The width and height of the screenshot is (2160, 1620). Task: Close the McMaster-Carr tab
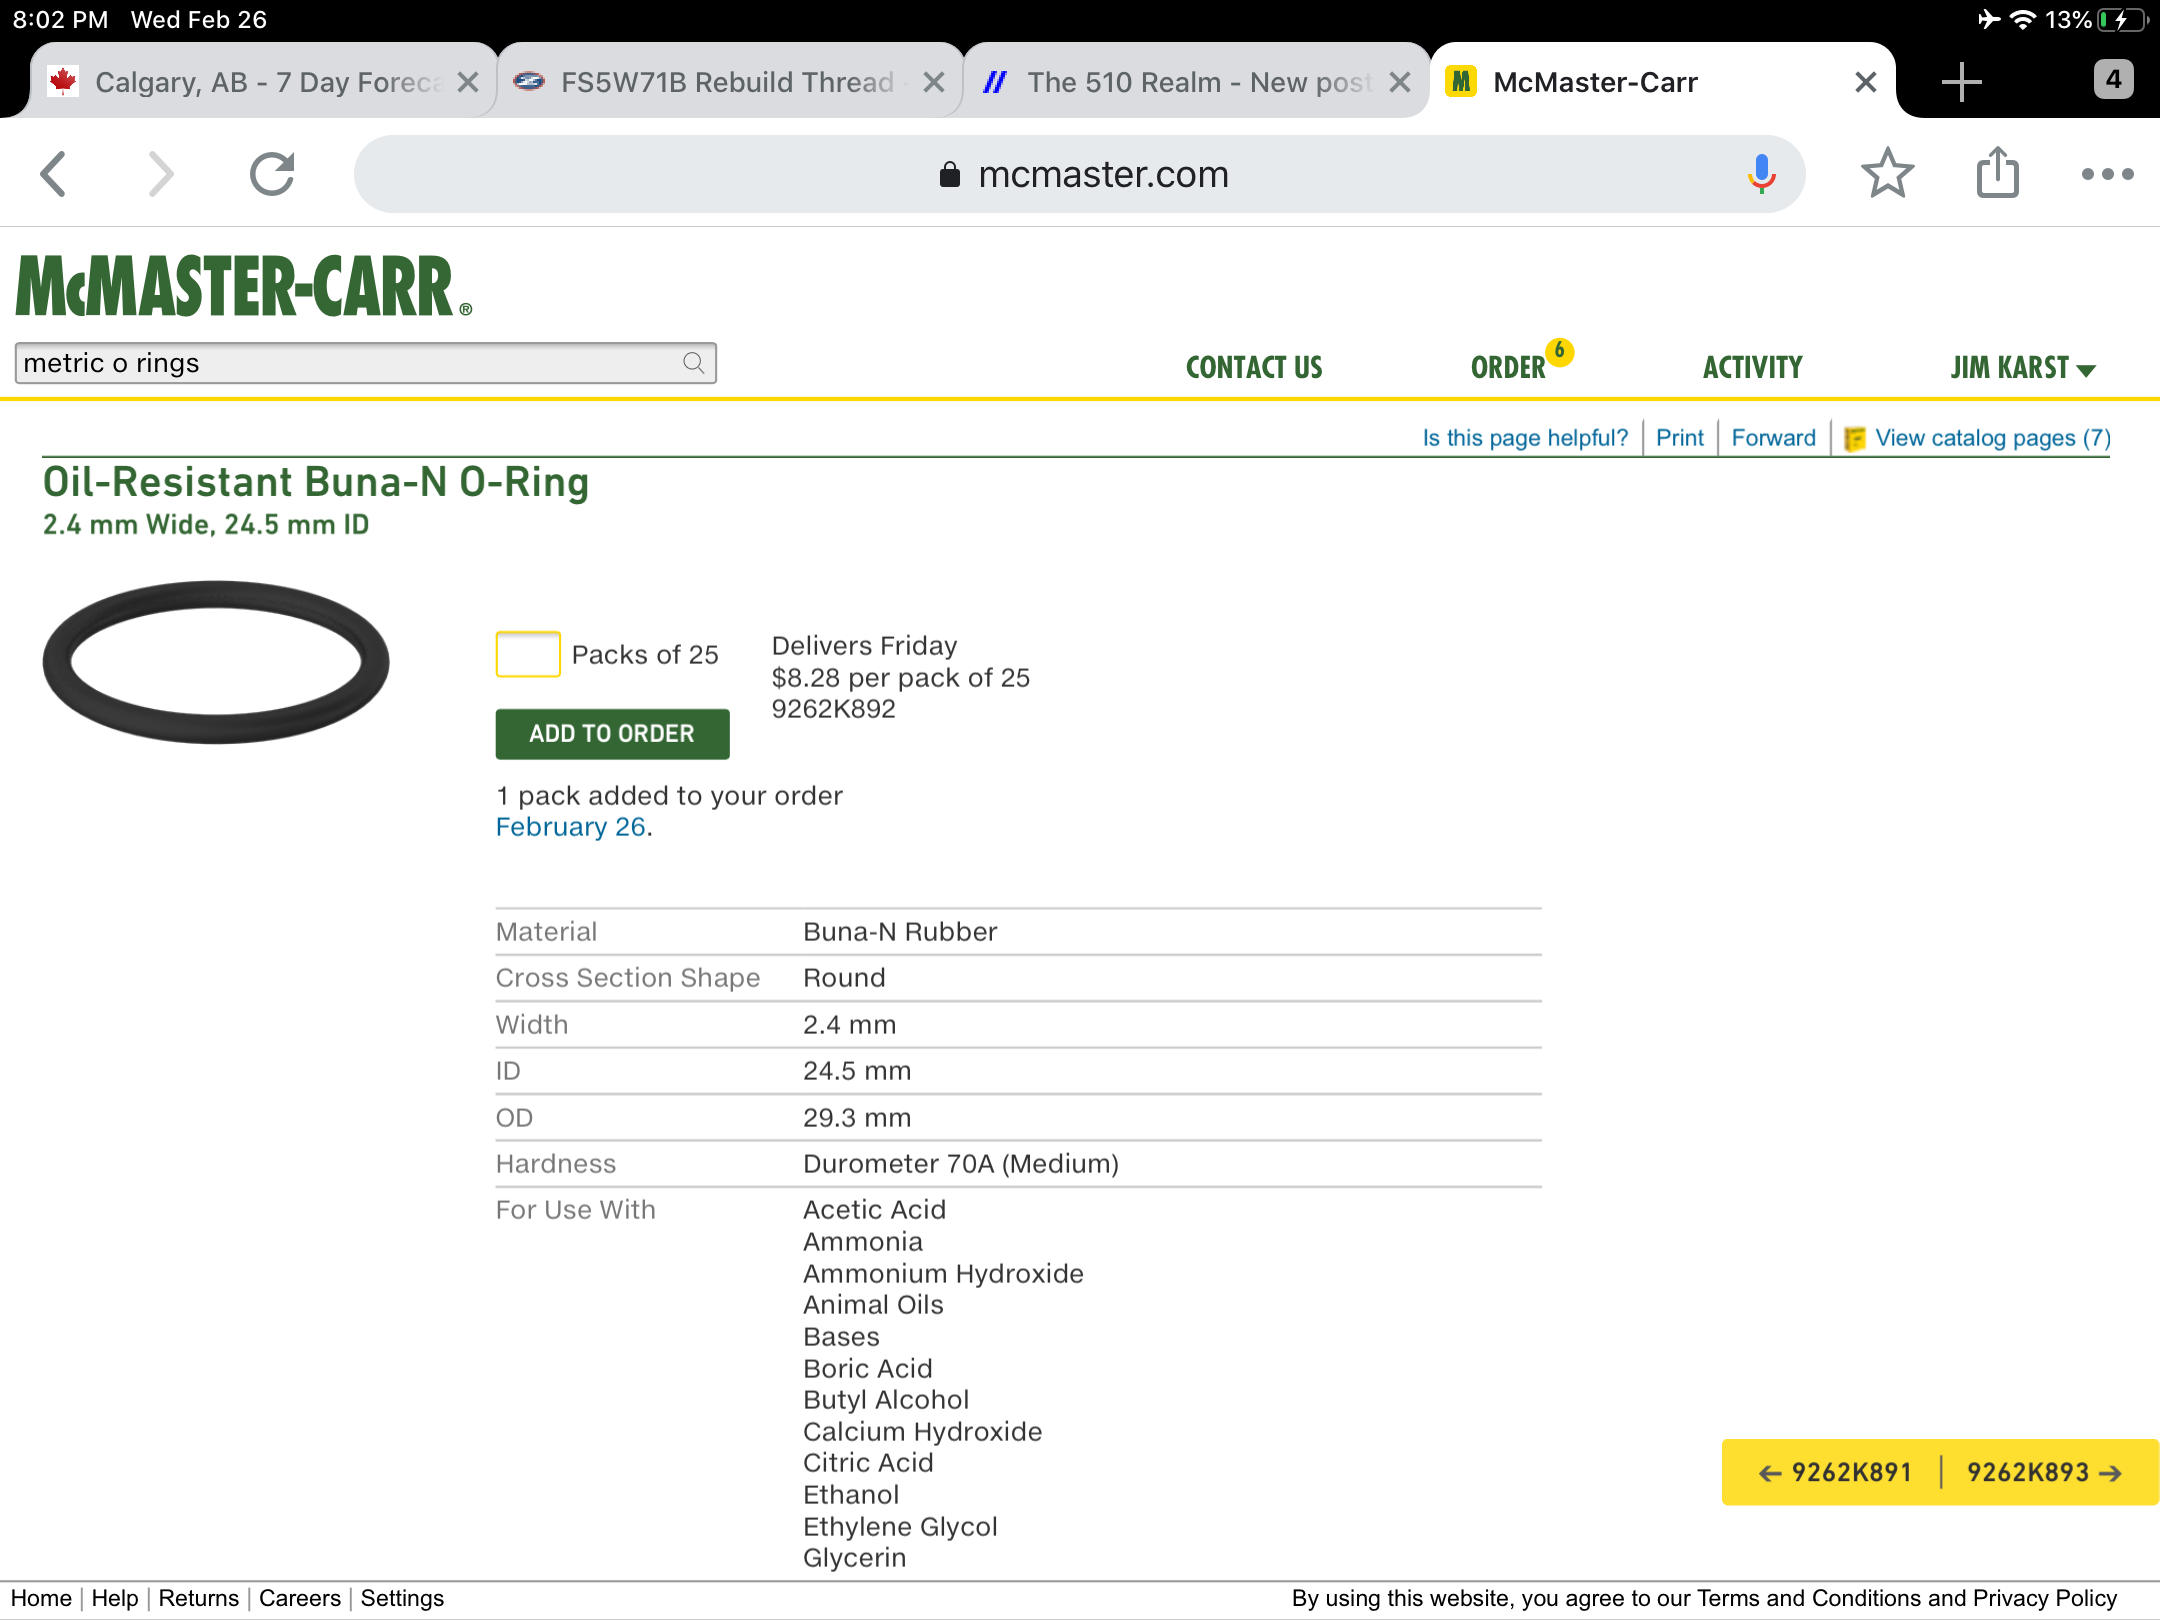(1865, 82)
